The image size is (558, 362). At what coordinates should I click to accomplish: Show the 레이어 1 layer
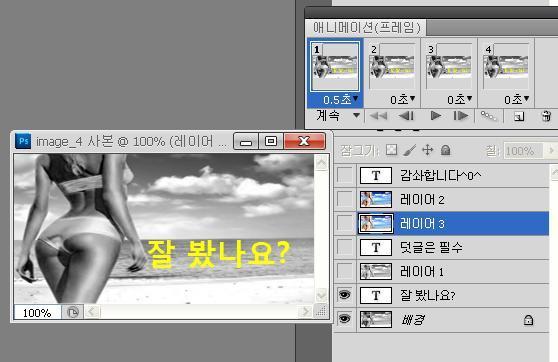[x=344, y=272]
